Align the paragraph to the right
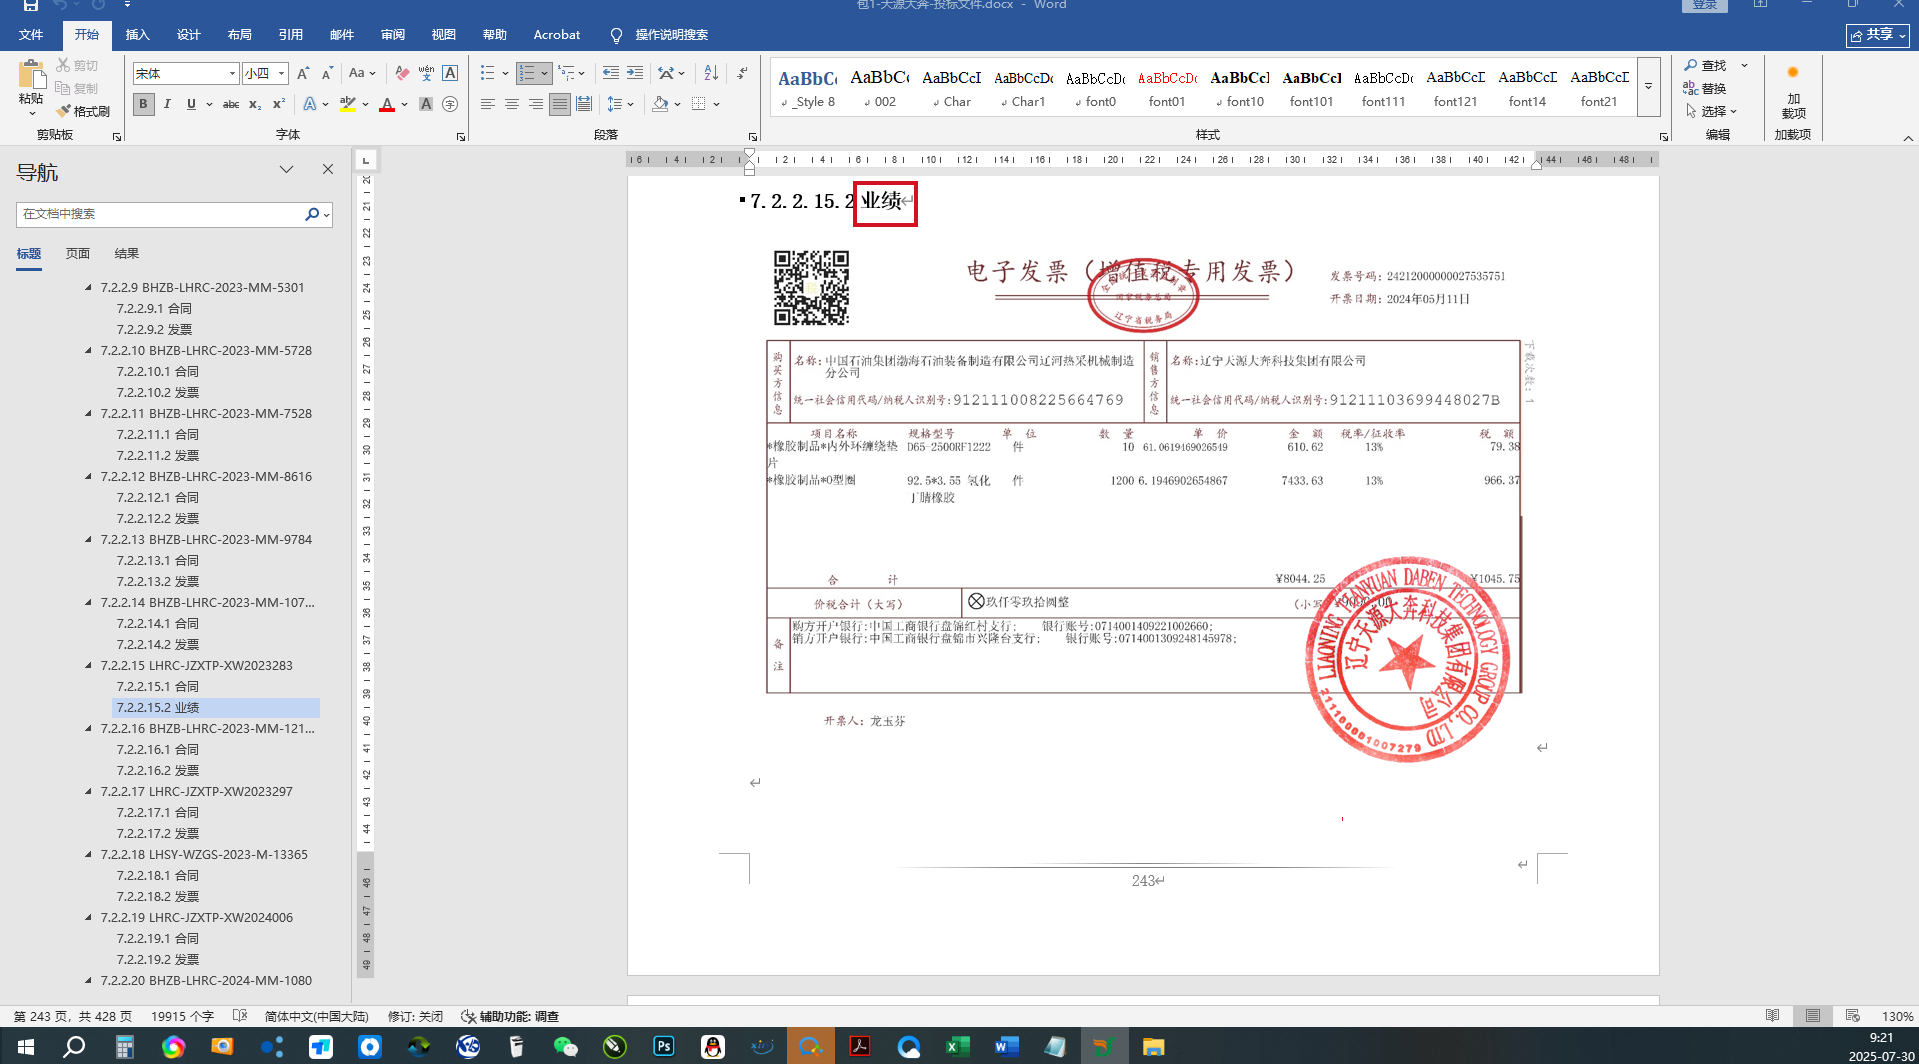This screenshot has height=1064, width=1919. [536, 104]
